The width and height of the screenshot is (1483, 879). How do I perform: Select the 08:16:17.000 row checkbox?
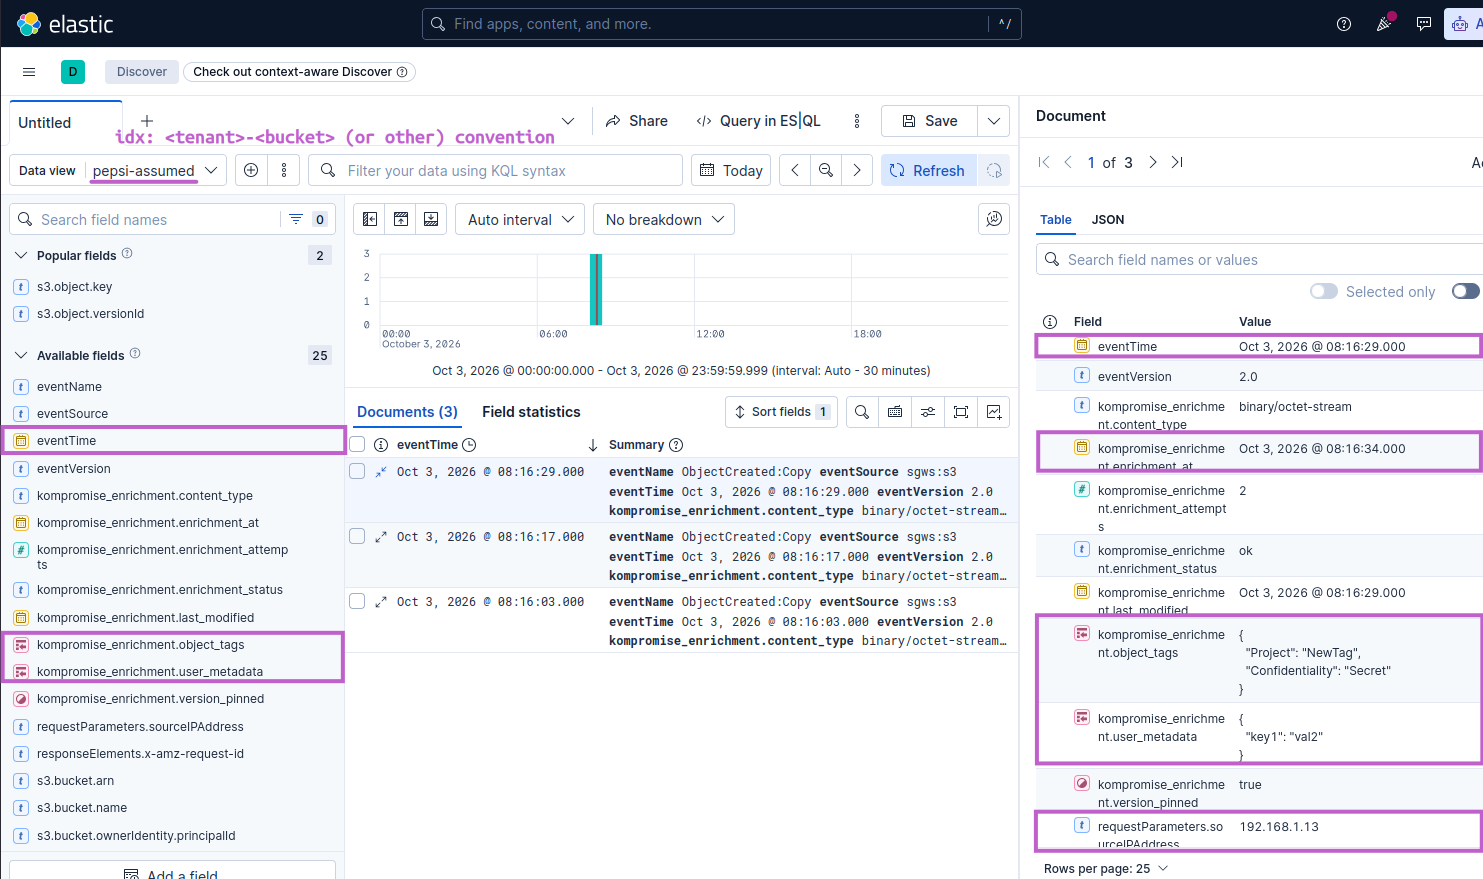tap(357, 537)
